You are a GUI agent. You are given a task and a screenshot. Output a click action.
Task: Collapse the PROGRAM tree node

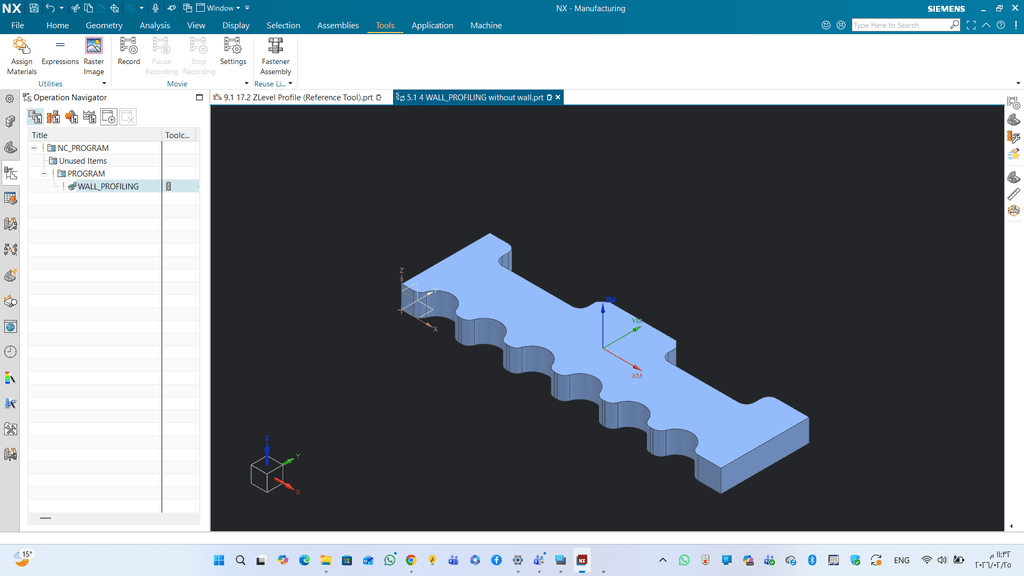point(44,174)
